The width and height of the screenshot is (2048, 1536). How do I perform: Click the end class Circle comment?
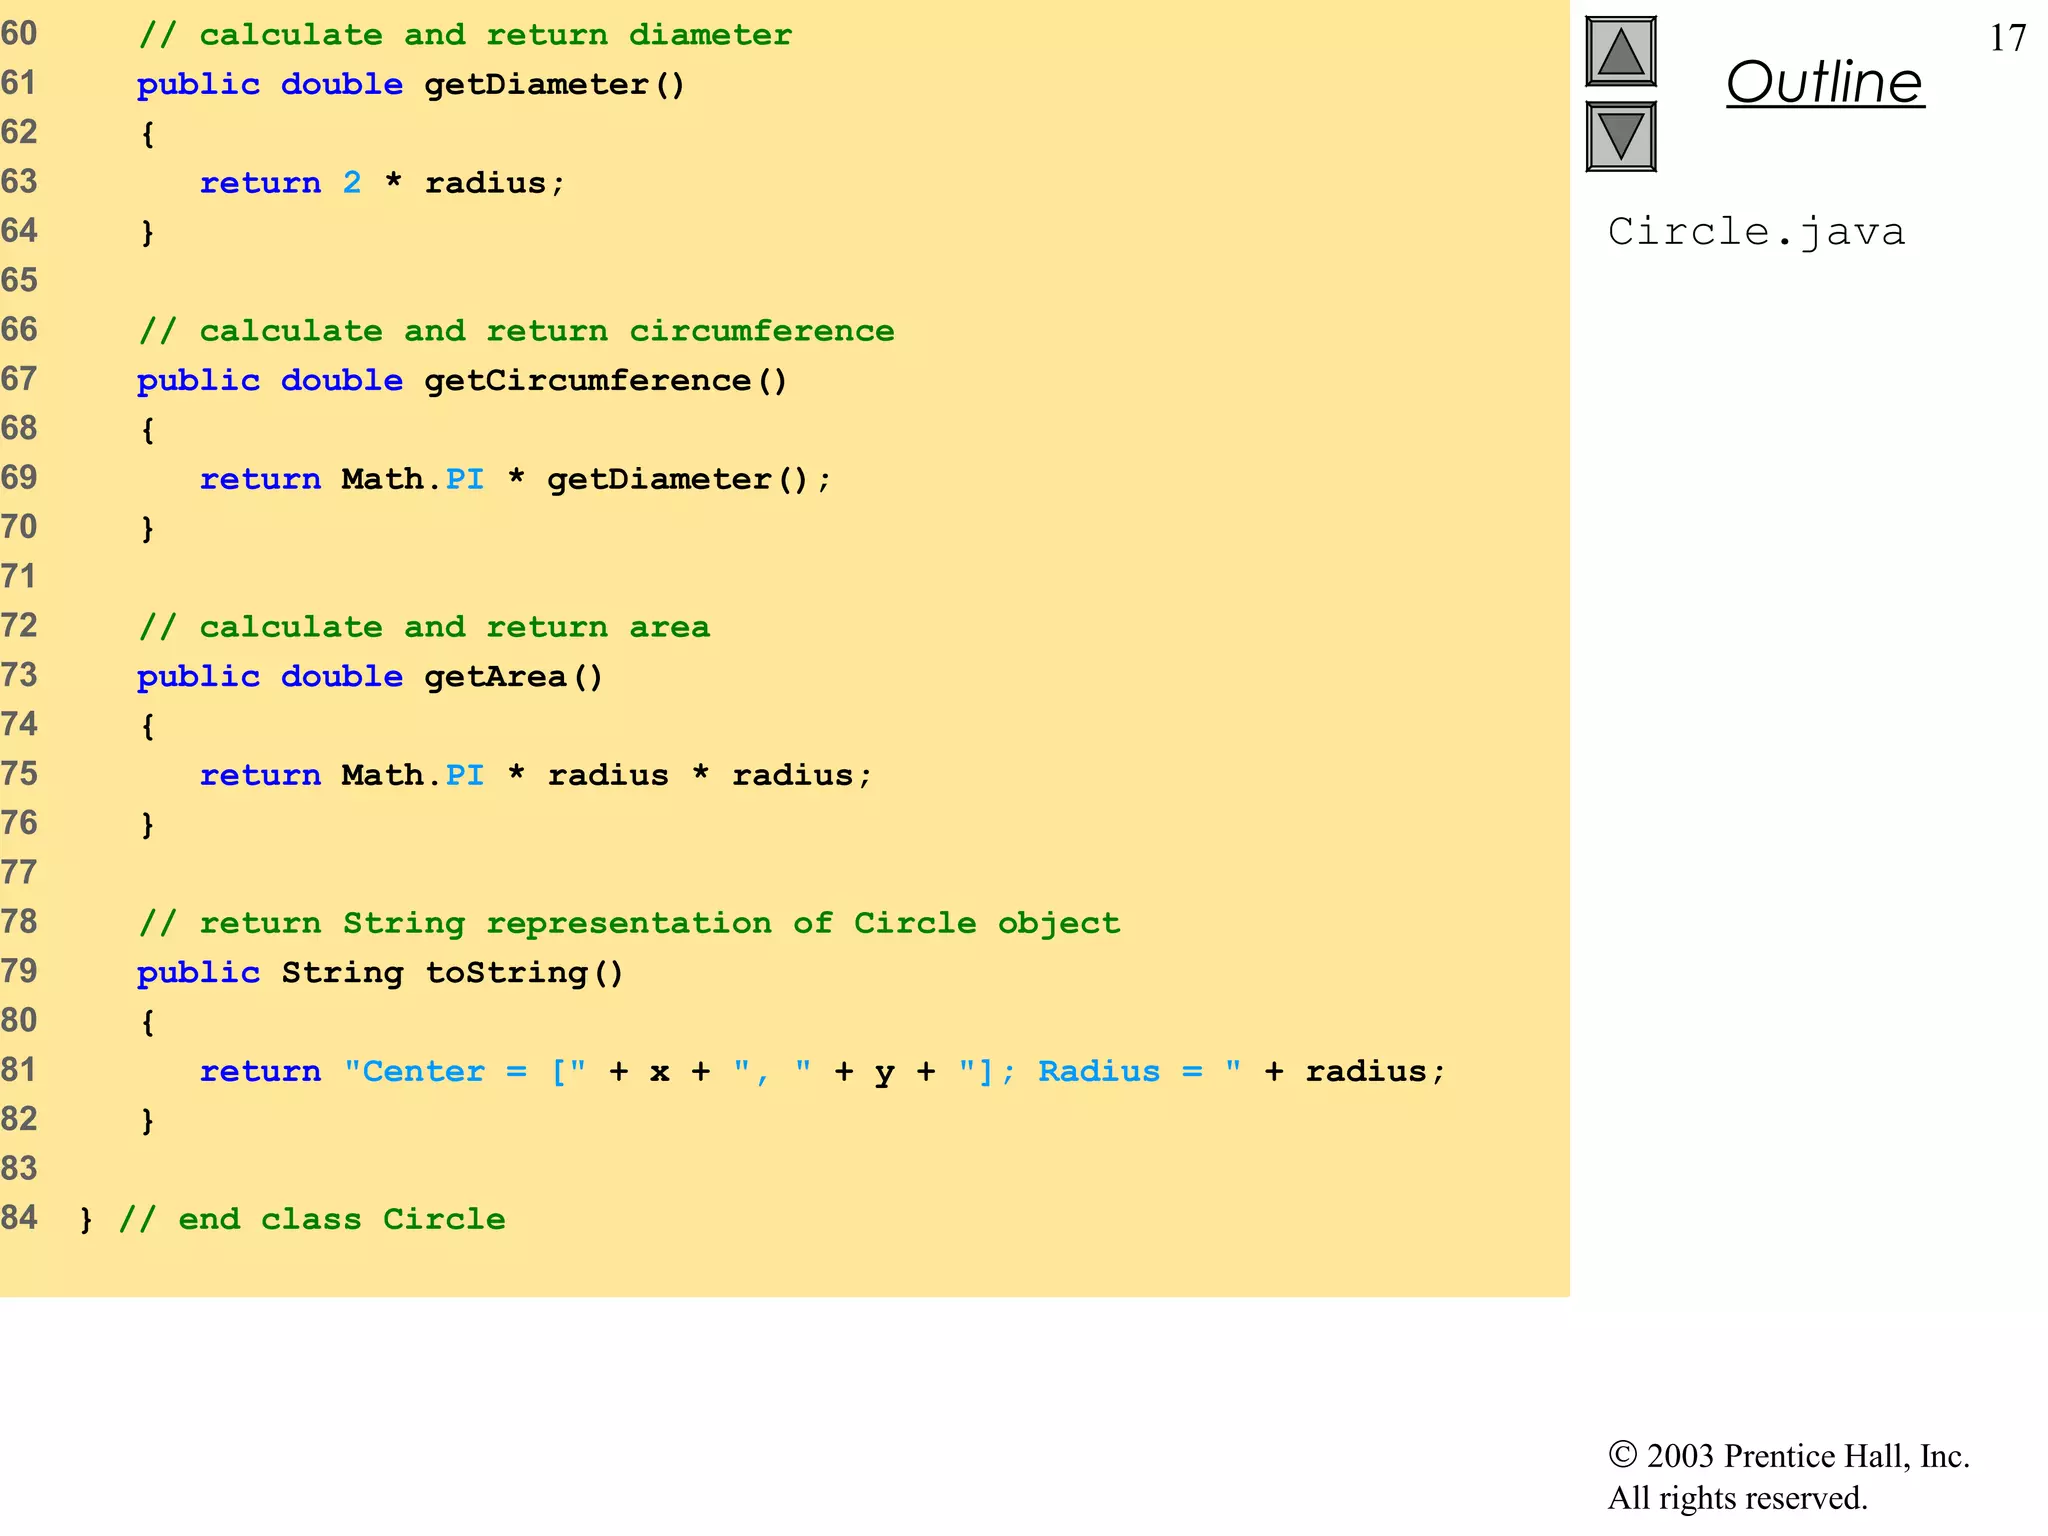[x=312, y=1219]
